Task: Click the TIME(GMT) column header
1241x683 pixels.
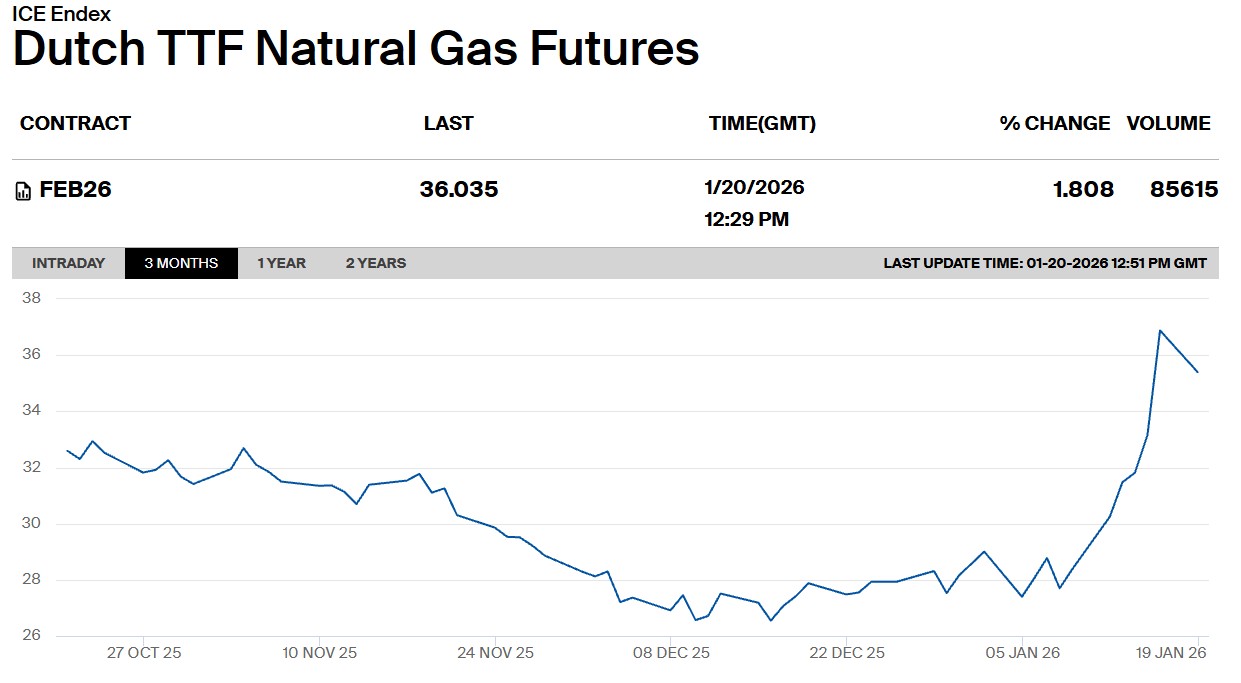Action: tap(762, 123)
